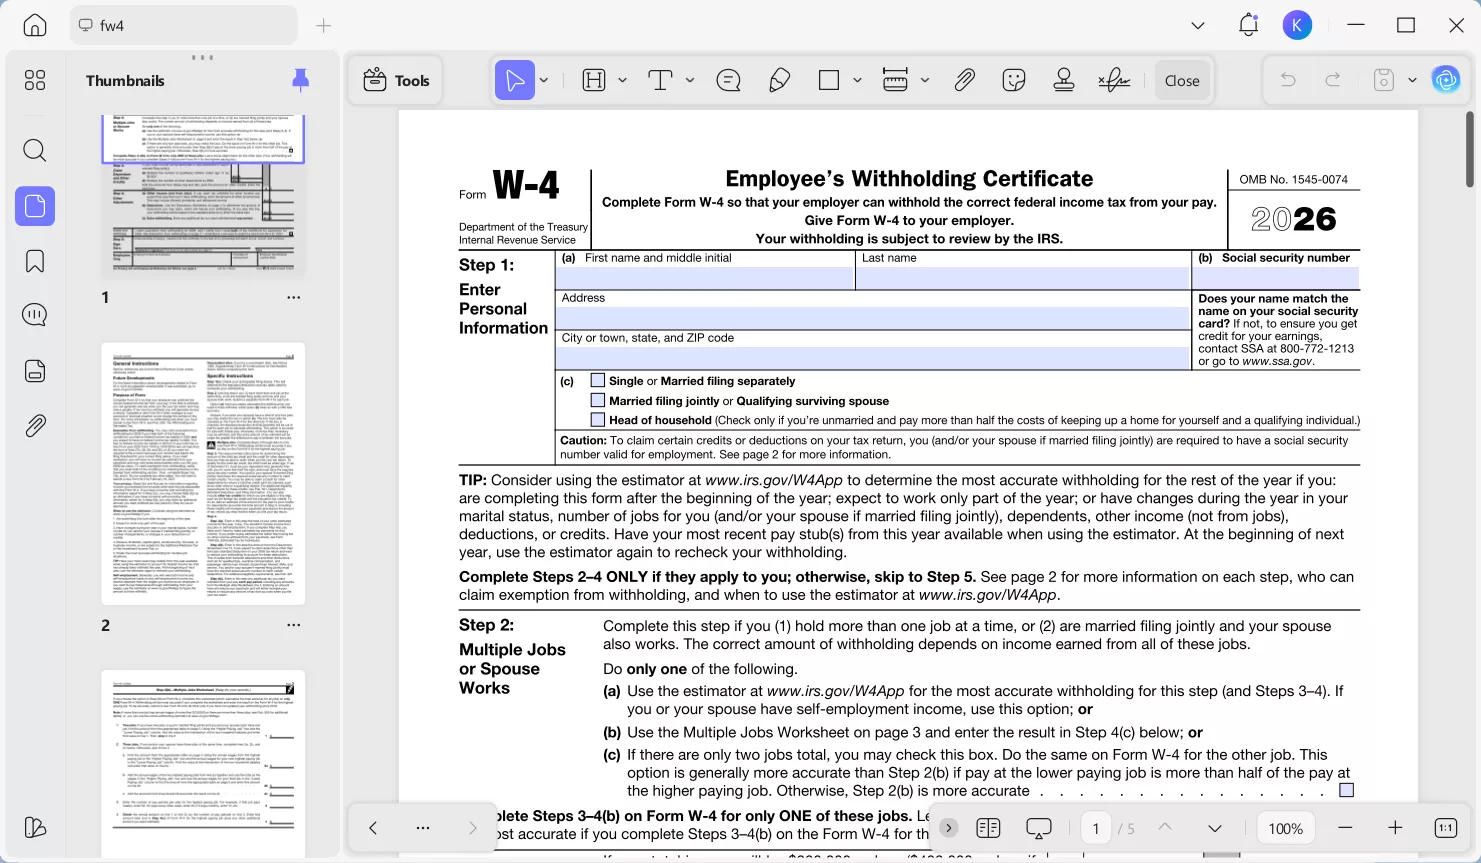The width and height of the screenshot is (1481, 863).
Task: Expand the form field tool dropdown arrow
Action: tap(622, 80)
